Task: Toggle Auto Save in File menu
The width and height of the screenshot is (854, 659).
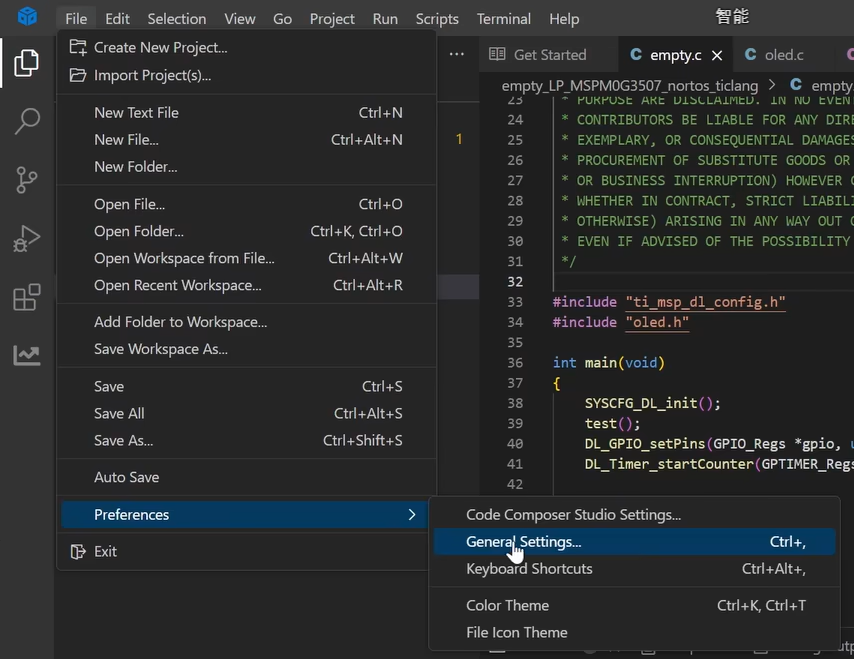Action: (126, 477)
